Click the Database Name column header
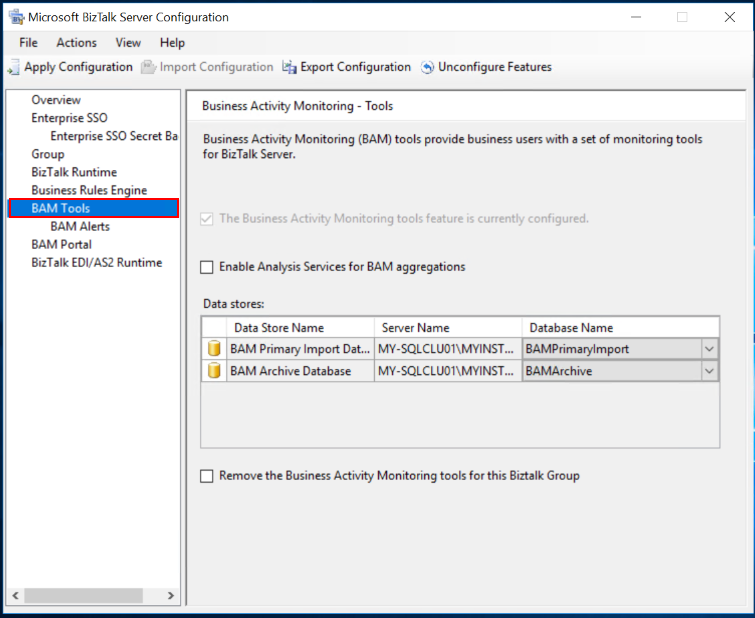The image size is (755, 618). [621, 328]
